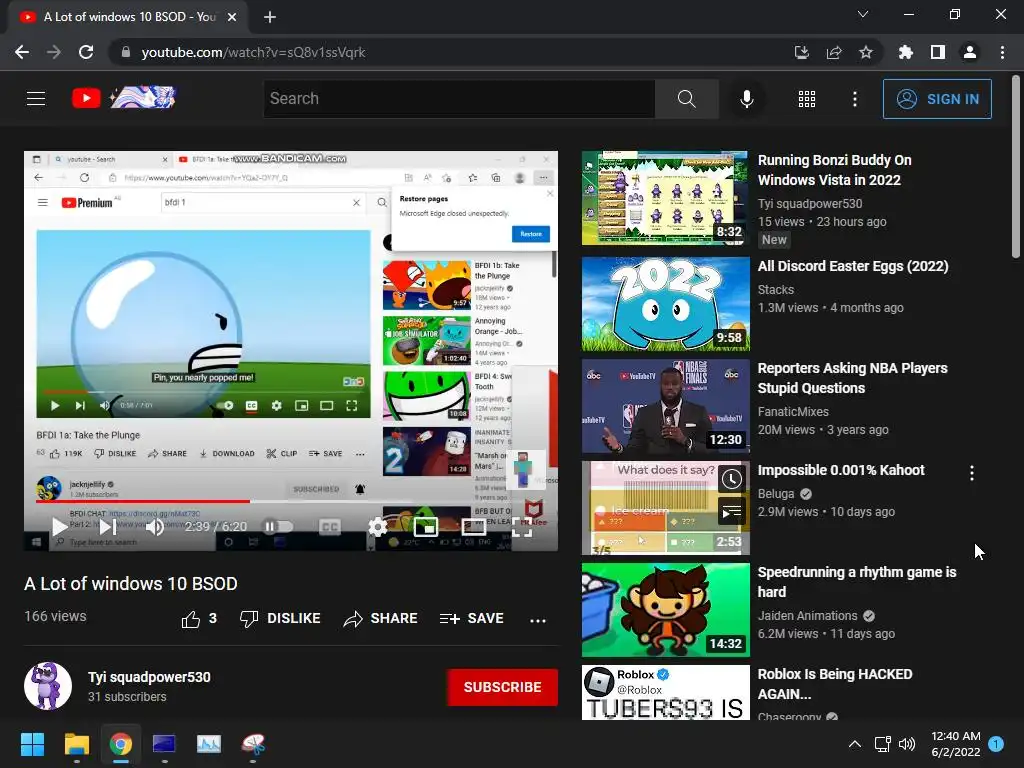This screenshot has width=1024, height=768.
Task: Open the Beluga channel name
Action: point(776,494)
